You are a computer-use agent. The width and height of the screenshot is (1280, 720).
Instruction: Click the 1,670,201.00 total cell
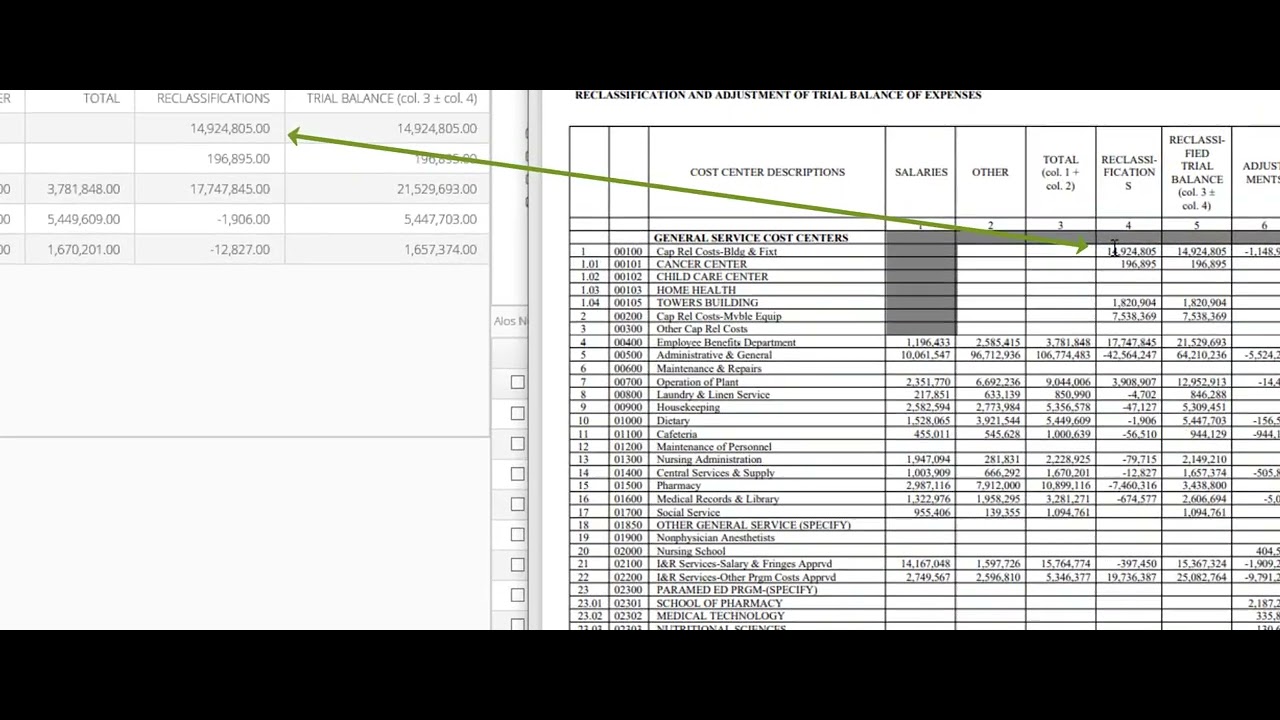click(83, 249)
